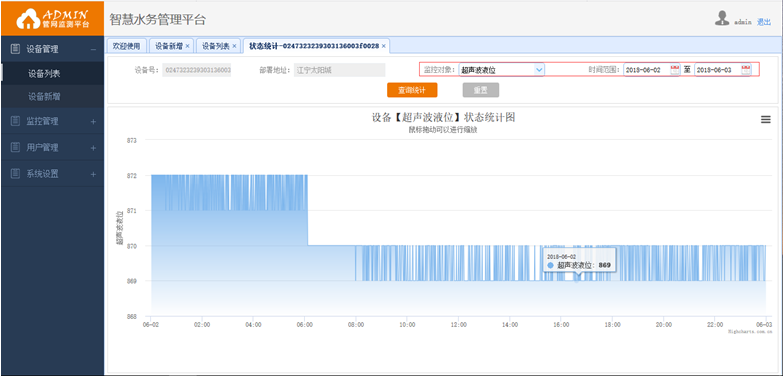
Task: Click the x-axis label 12:00
Action: (458, 325)
